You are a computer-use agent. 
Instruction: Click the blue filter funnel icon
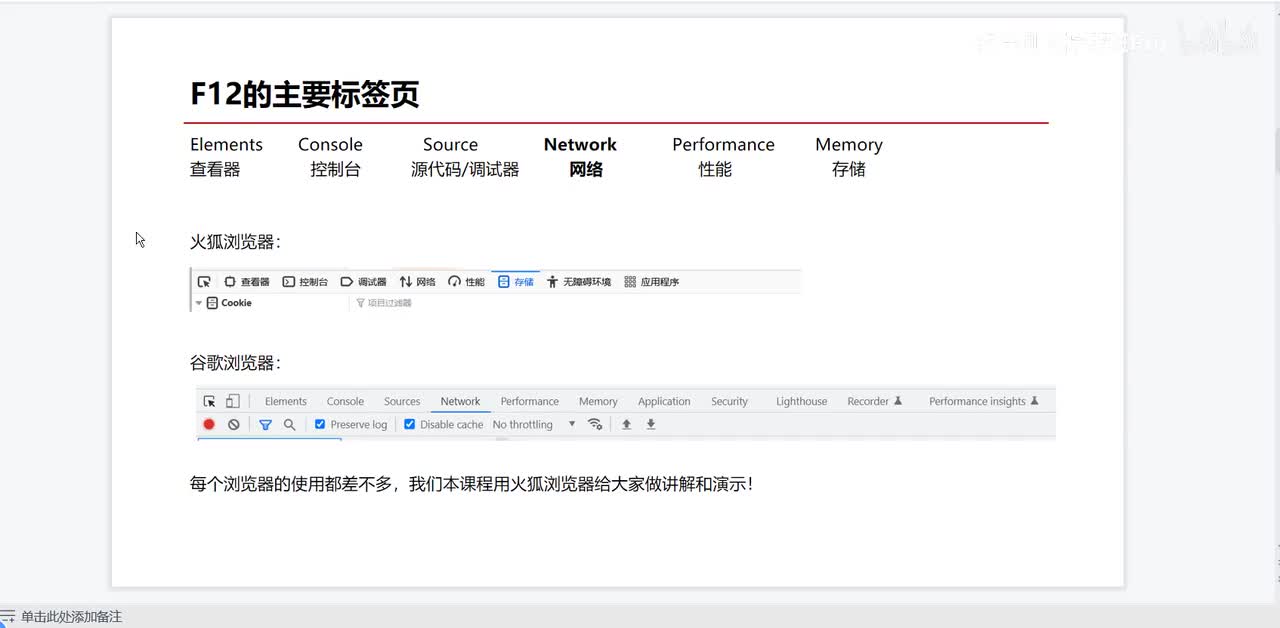pos(265,424)
